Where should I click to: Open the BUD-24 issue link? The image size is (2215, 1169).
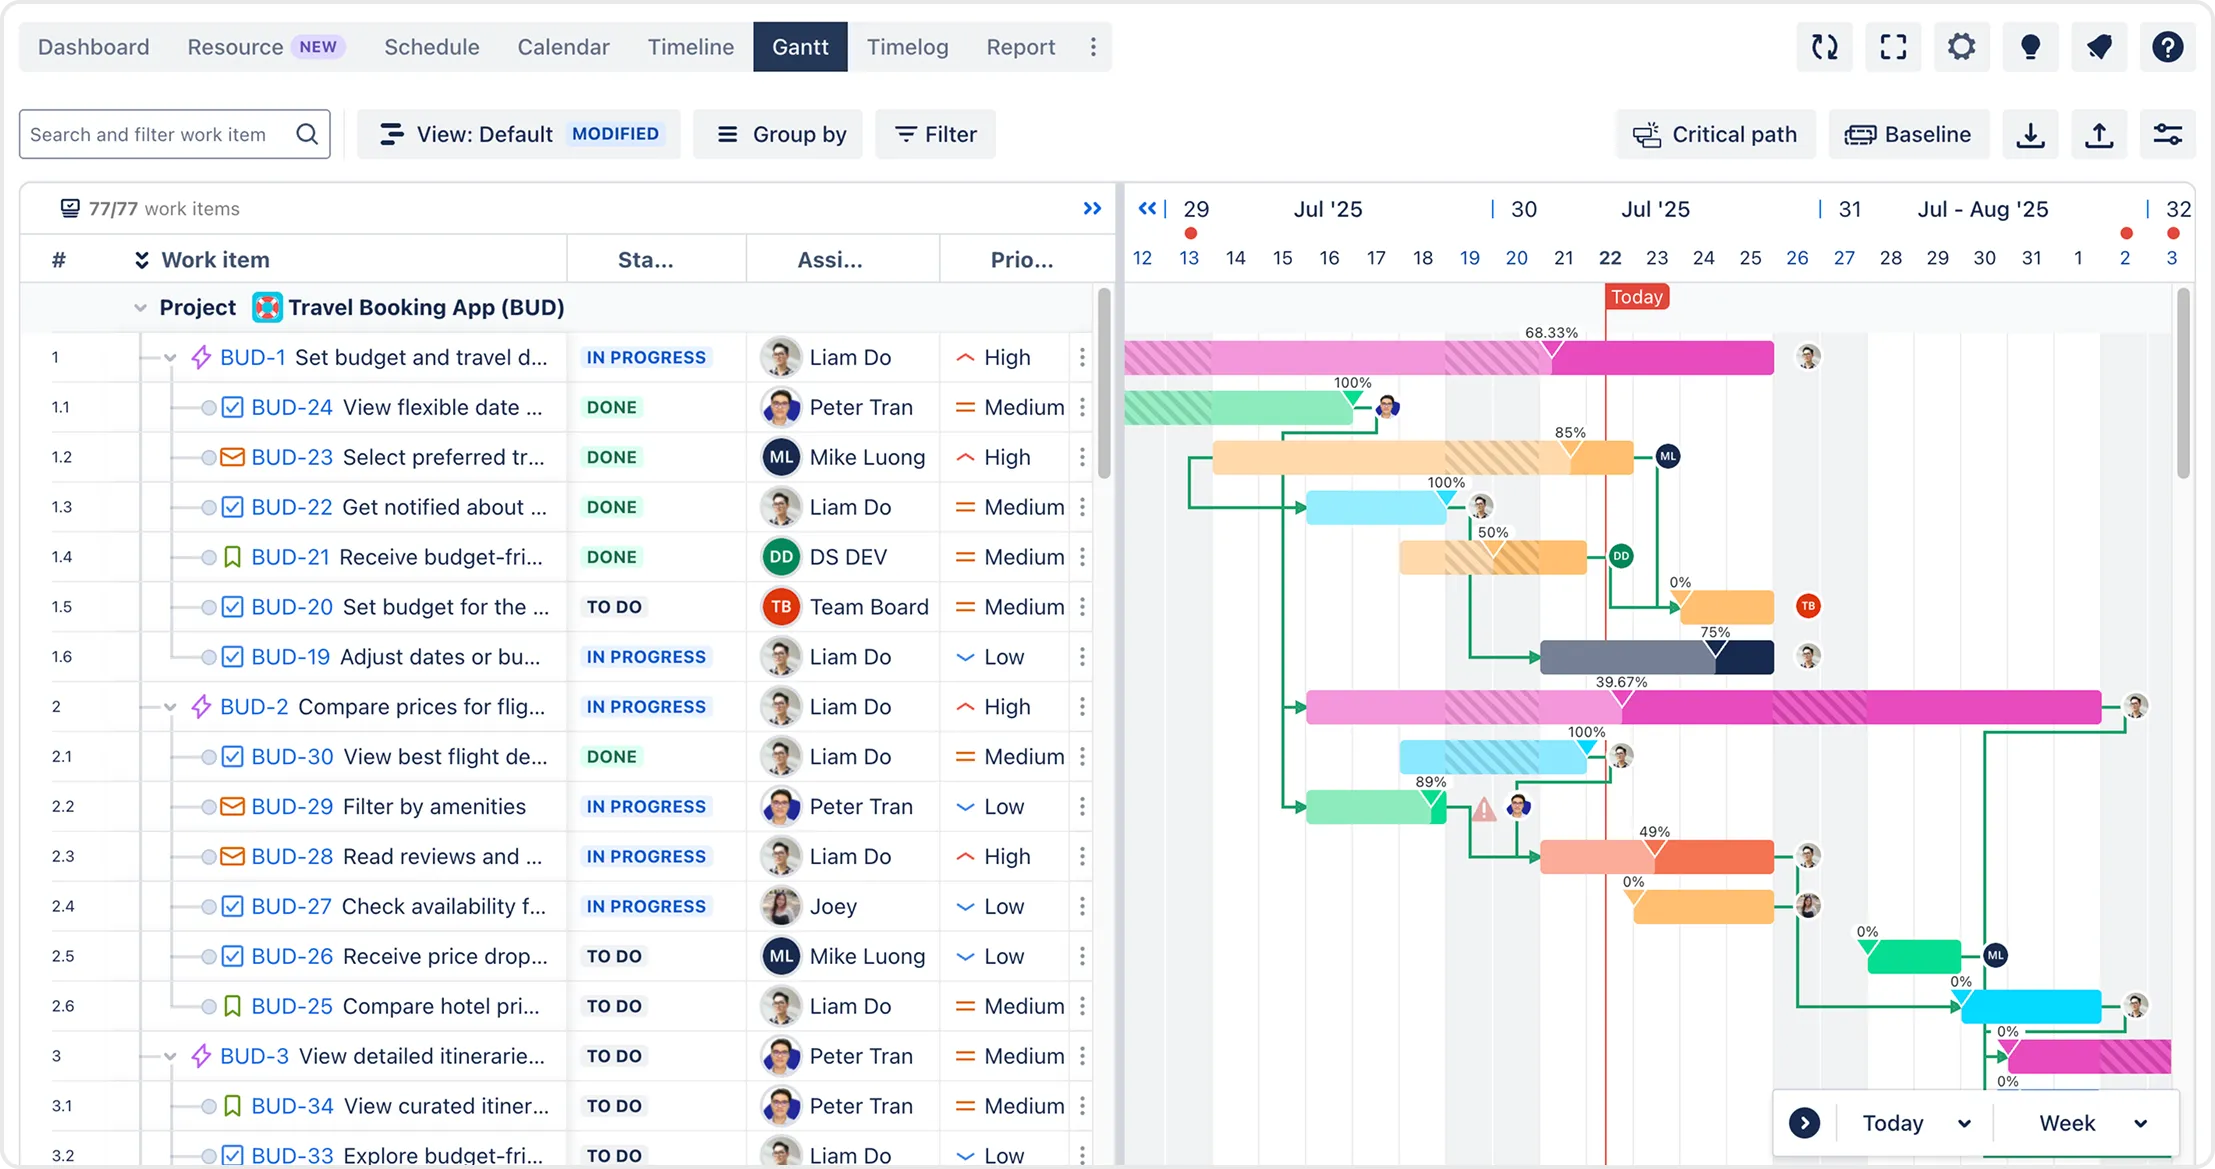pyautogui.click(x=291, y=407)
